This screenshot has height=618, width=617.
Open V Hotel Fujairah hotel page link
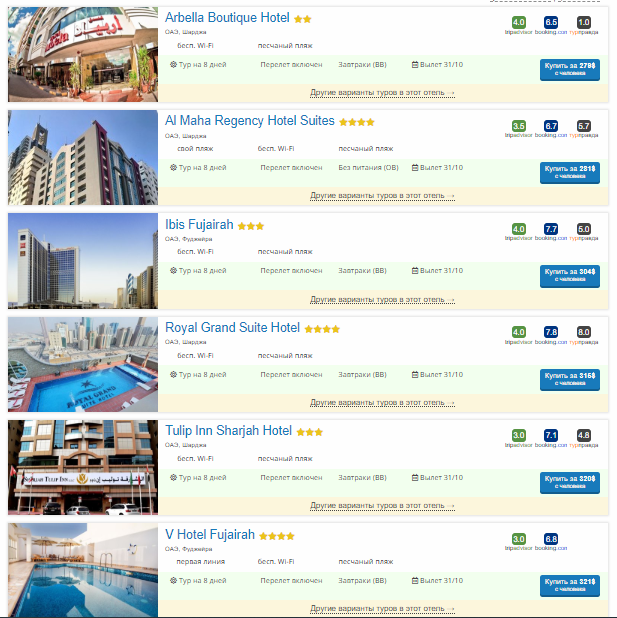click(210, 535)
